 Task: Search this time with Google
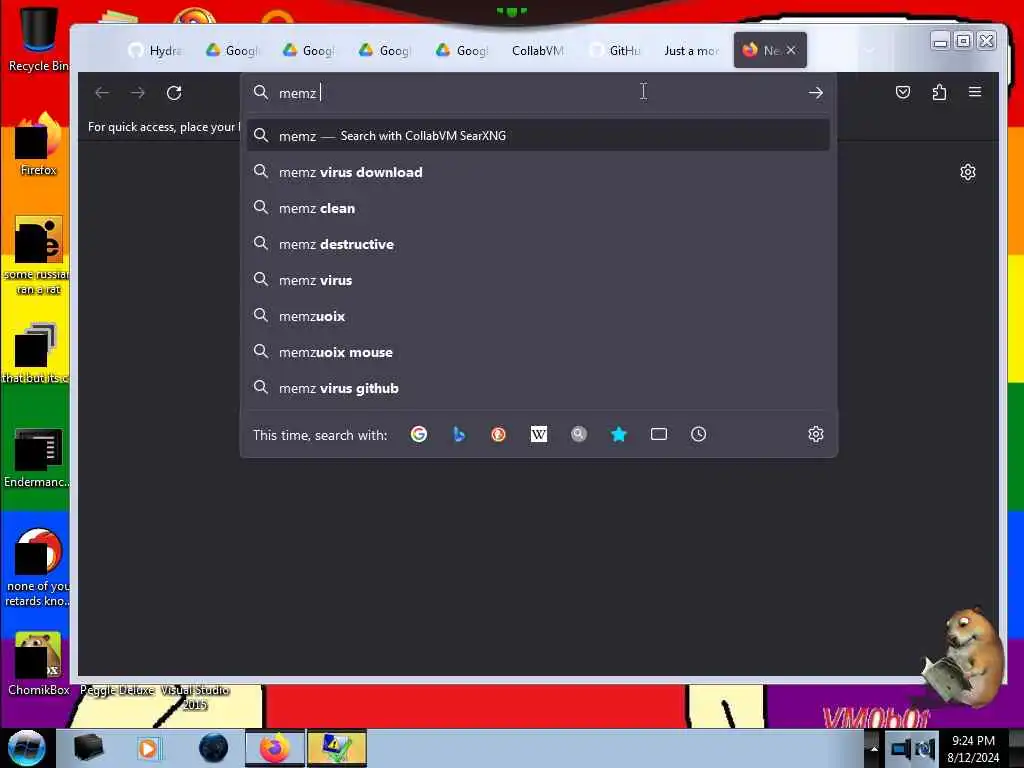pyautogui.click(x=419, y=434)
